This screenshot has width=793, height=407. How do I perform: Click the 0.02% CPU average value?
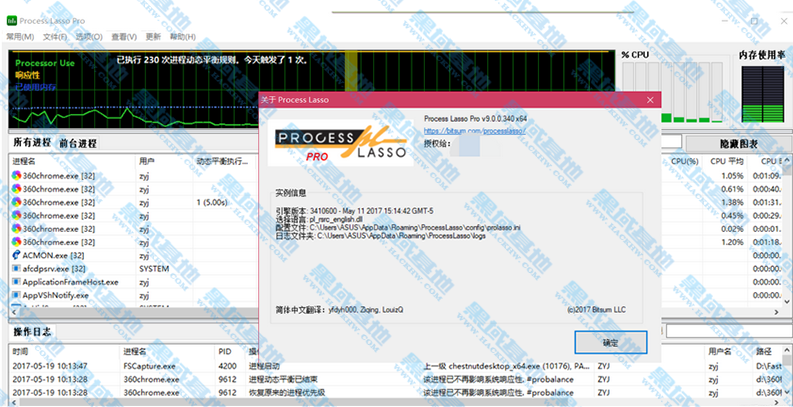tap(733, 229)
